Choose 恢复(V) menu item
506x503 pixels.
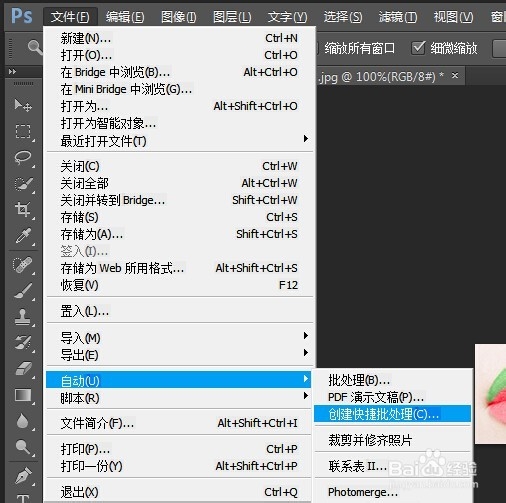pos(179,285)
